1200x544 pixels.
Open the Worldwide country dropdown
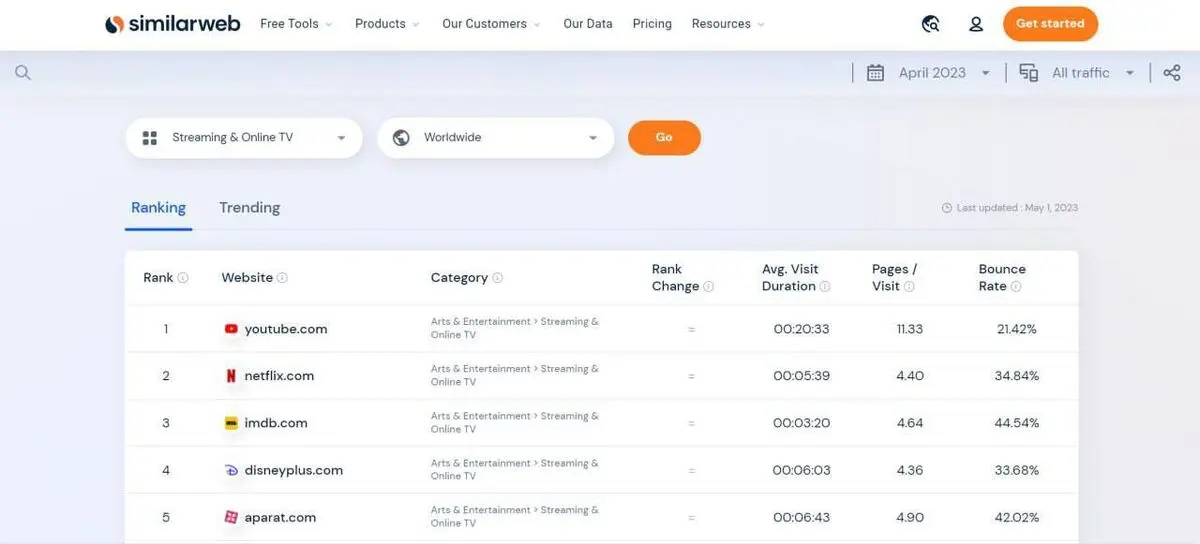click(x=495, y=138)
